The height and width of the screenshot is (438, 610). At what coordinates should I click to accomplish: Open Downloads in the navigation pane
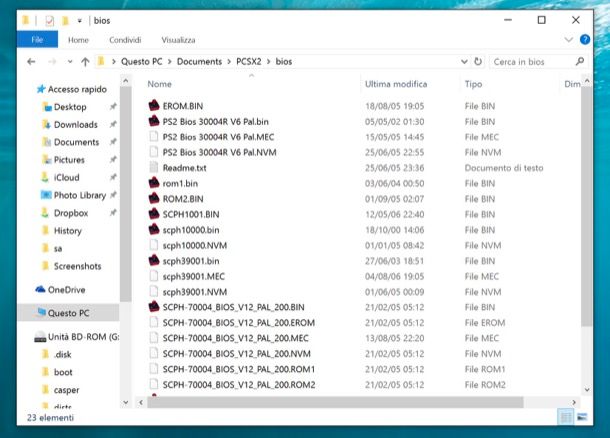[x=75, y=125]
